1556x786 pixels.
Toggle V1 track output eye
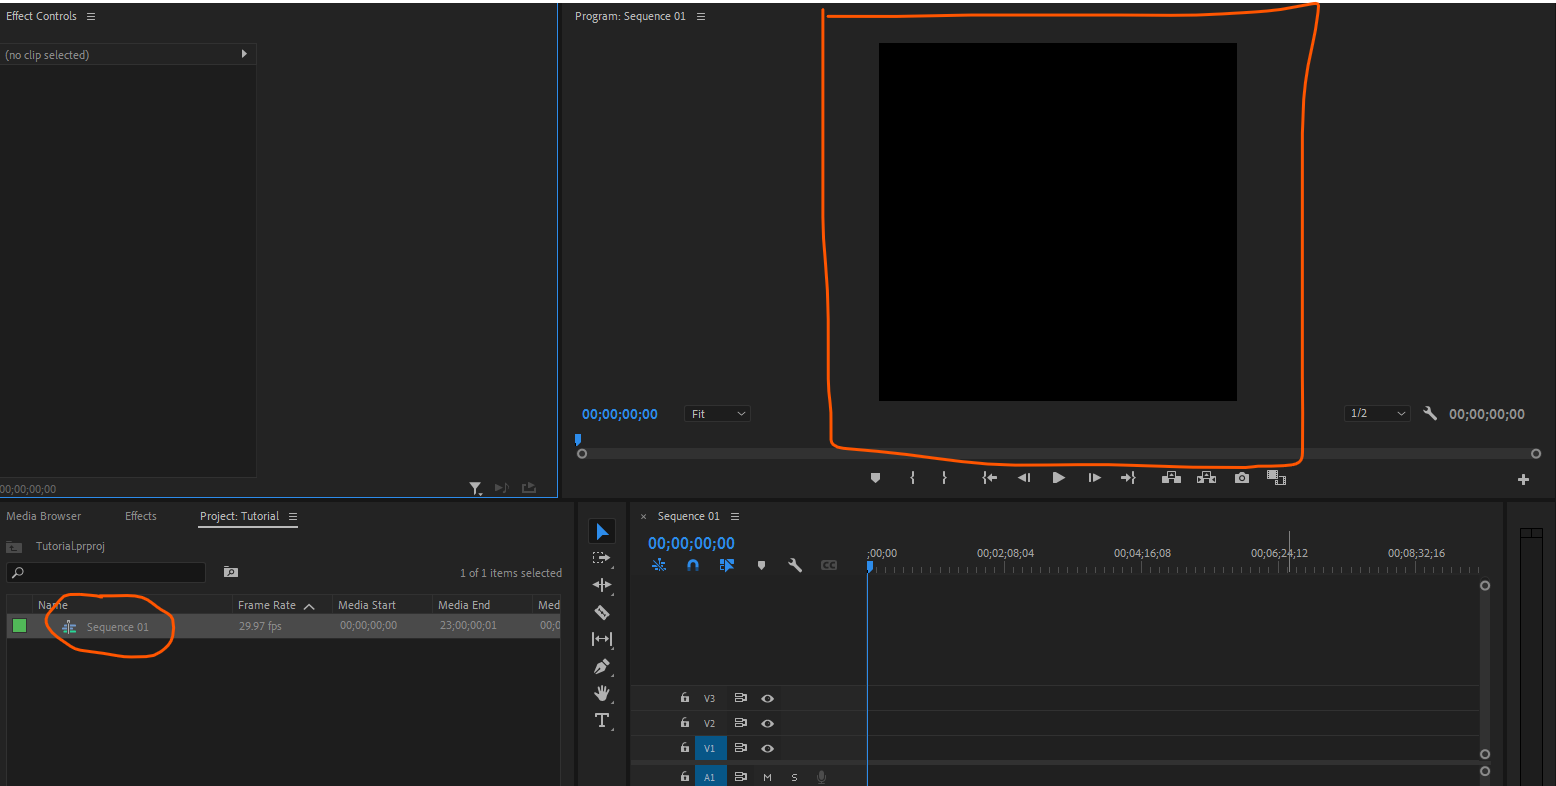[767, 748]
